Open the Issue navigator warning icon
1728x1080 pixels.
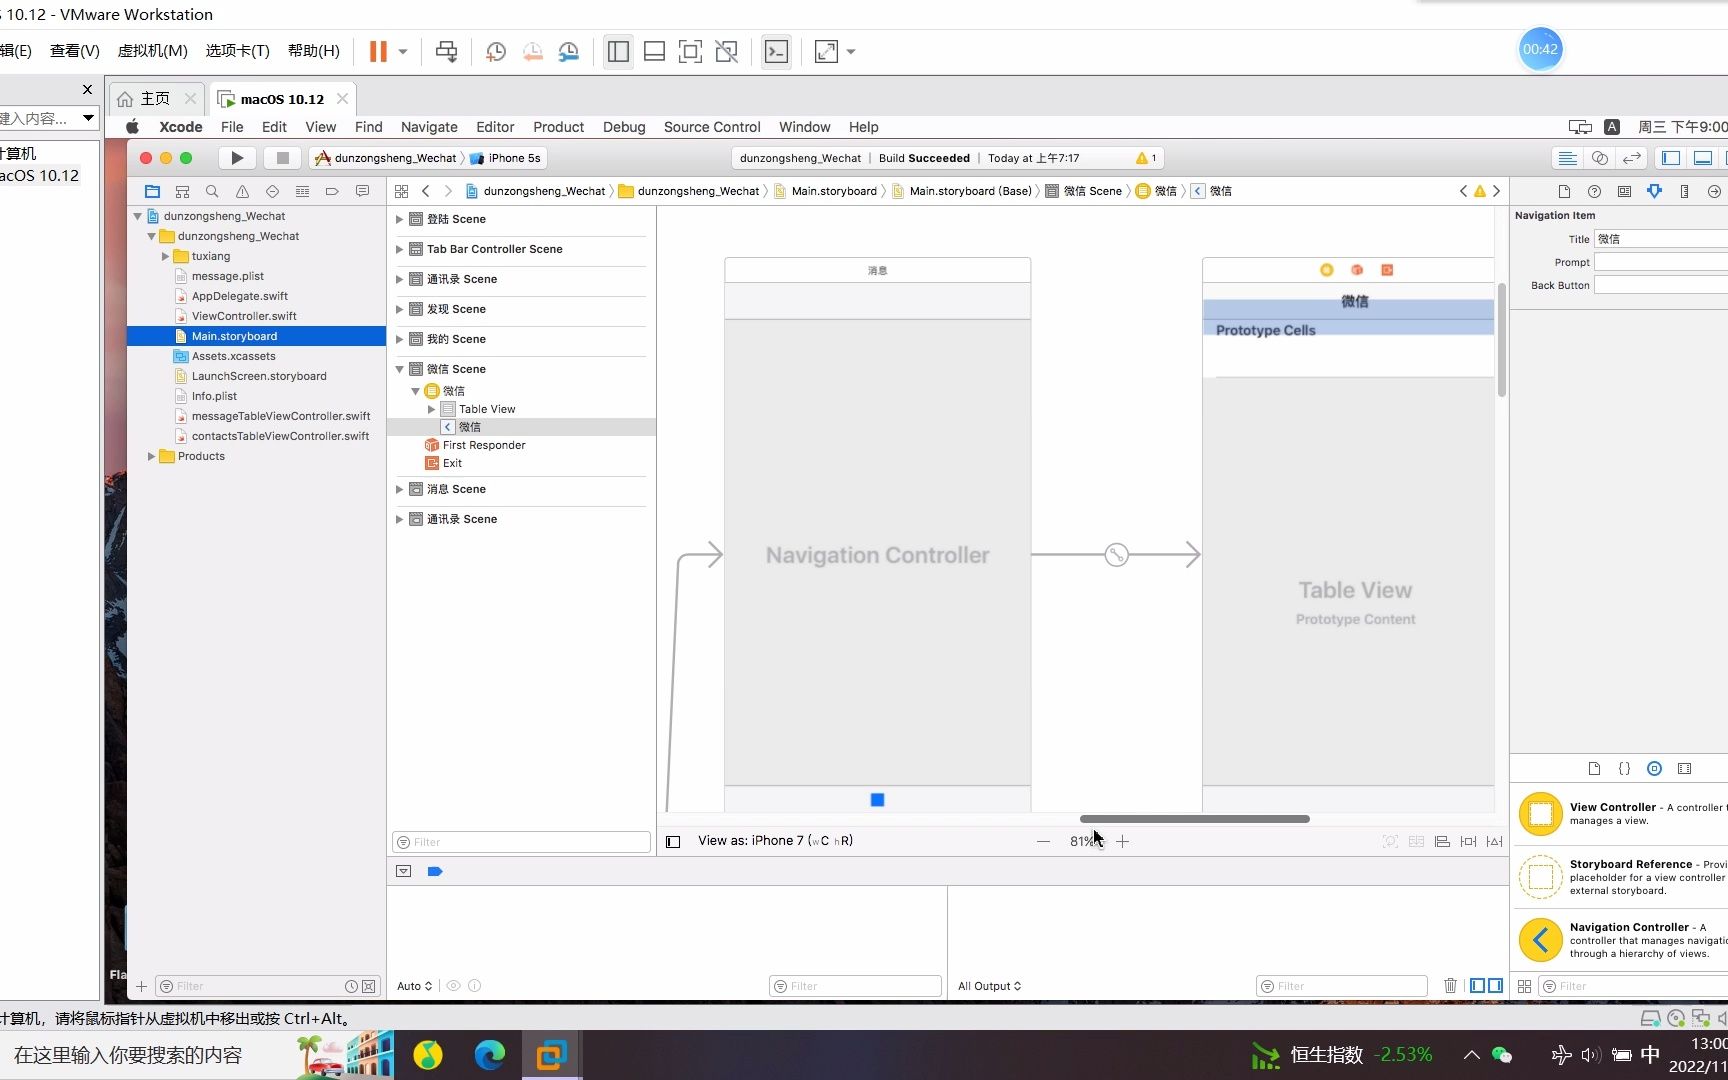(242, 191)
